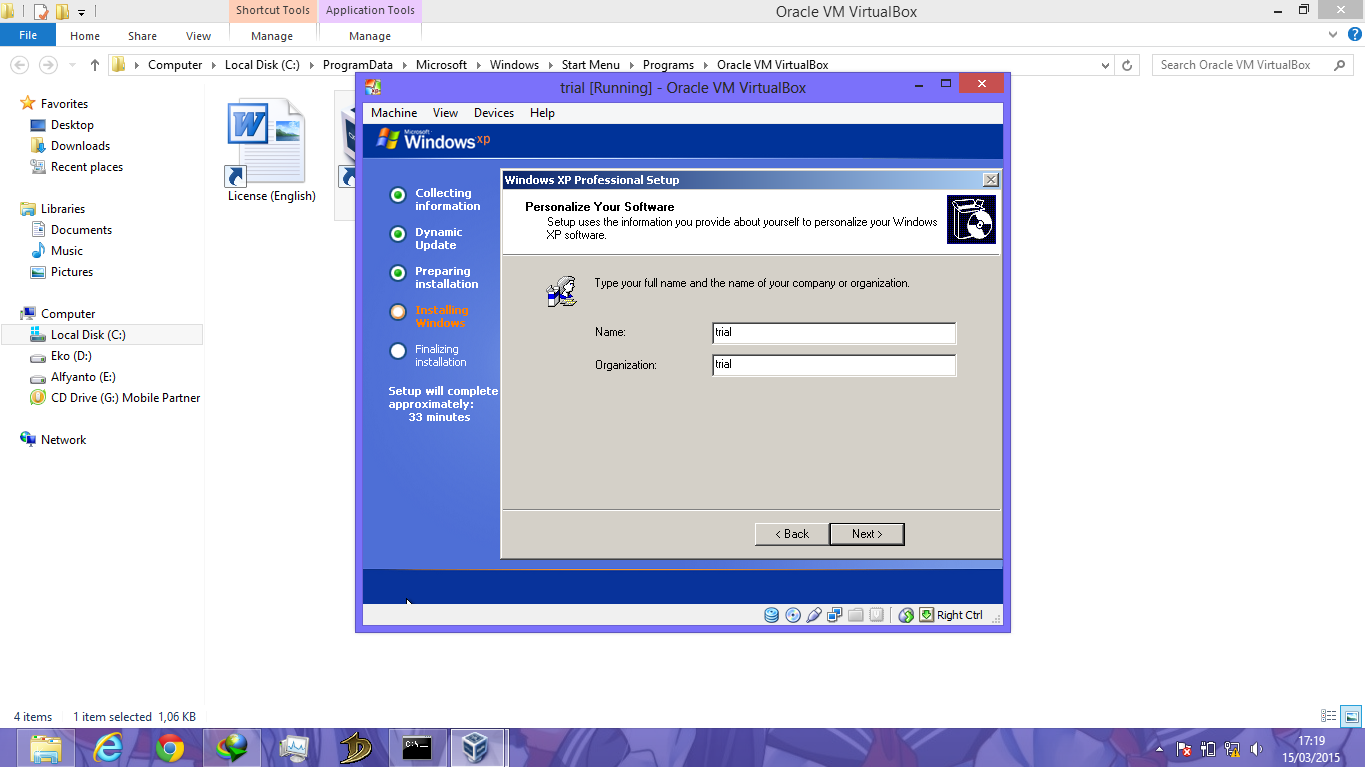This screenshot has width=1365, height=767.
Task: Click the VirtualBox window title bar icon
Action: click(x=372, y=87)
